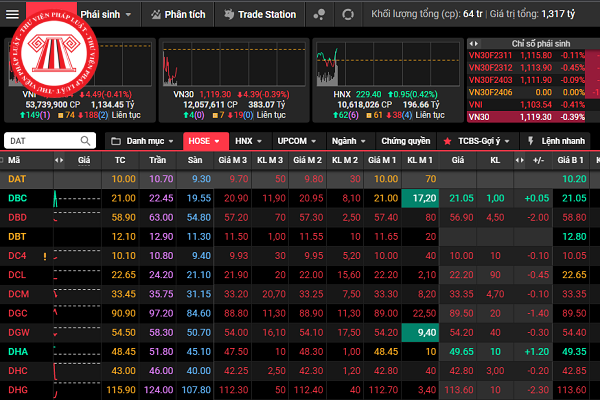Open the Trade Station button
Screen dimensions: 600x400
point(260,15)
